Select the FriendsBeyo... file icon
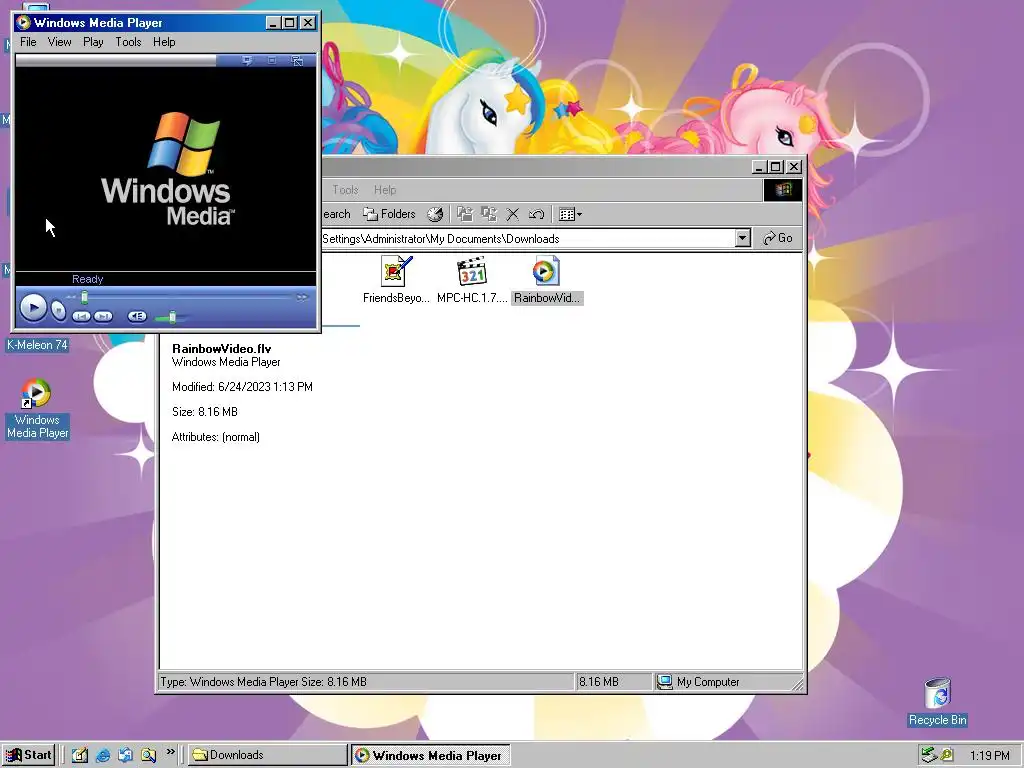The height and width of the screenshot is (768, 1024). 396,280
